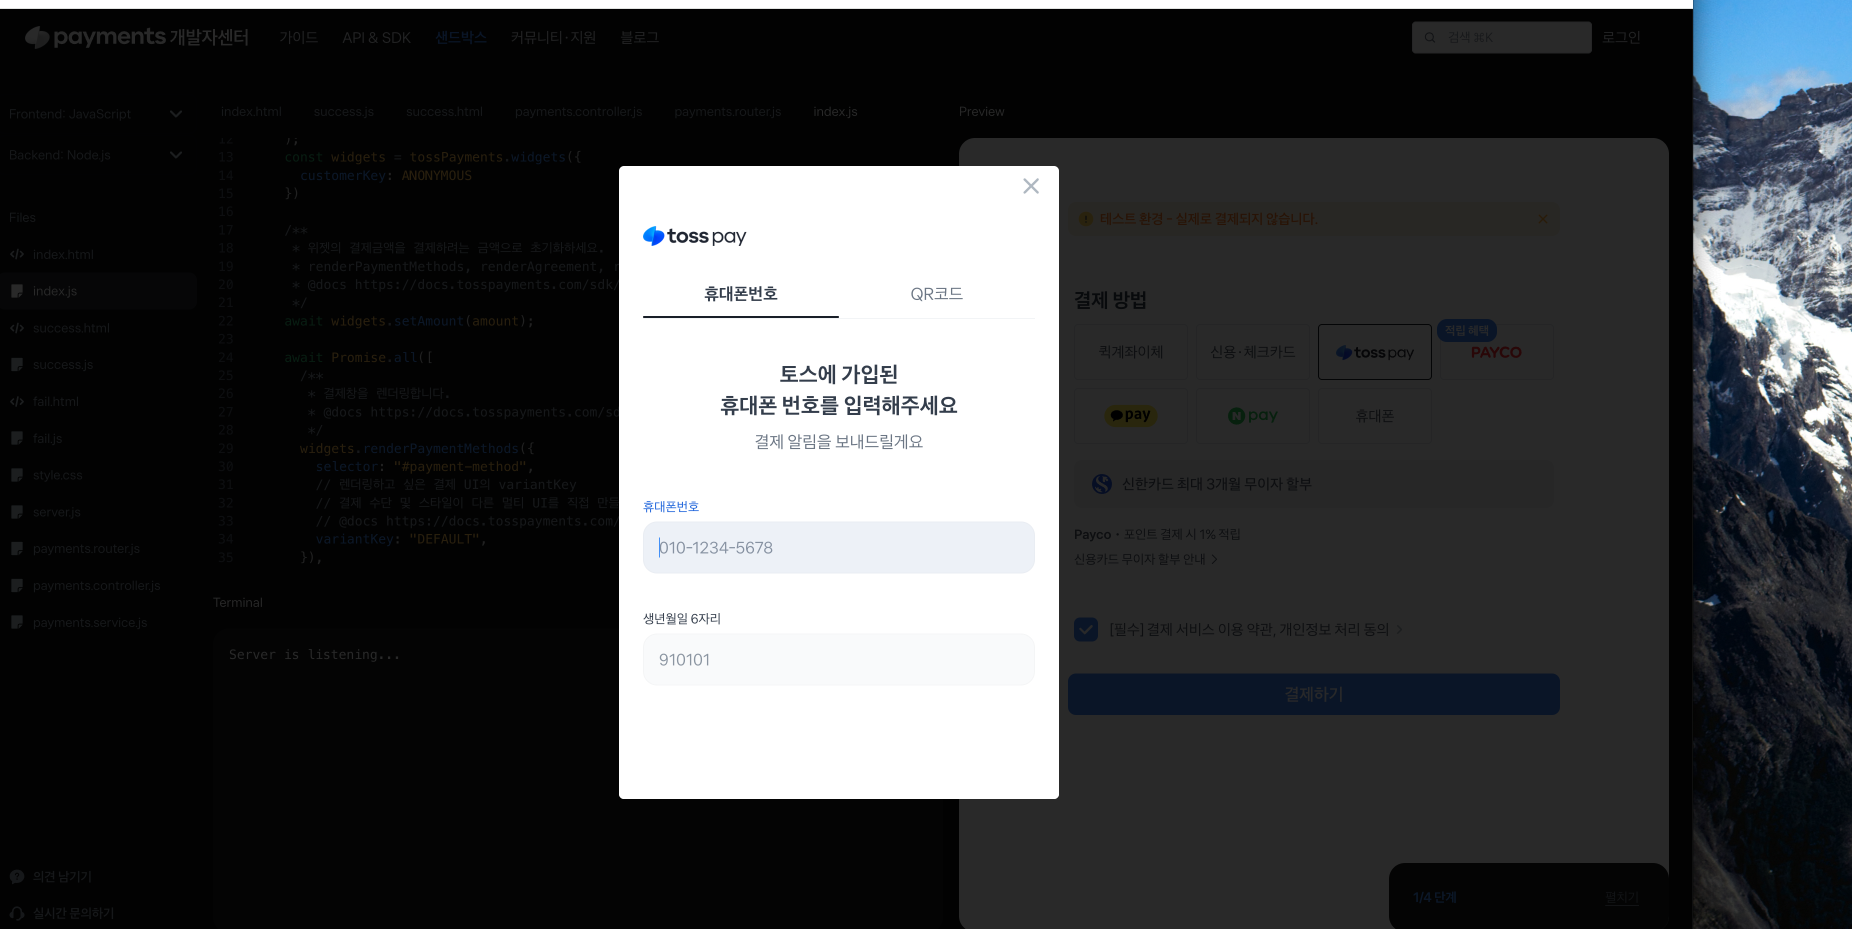Click the 'Server is listening...' terminal output
This screenshot has width=1852, height=929.
[x=315, y=655]
